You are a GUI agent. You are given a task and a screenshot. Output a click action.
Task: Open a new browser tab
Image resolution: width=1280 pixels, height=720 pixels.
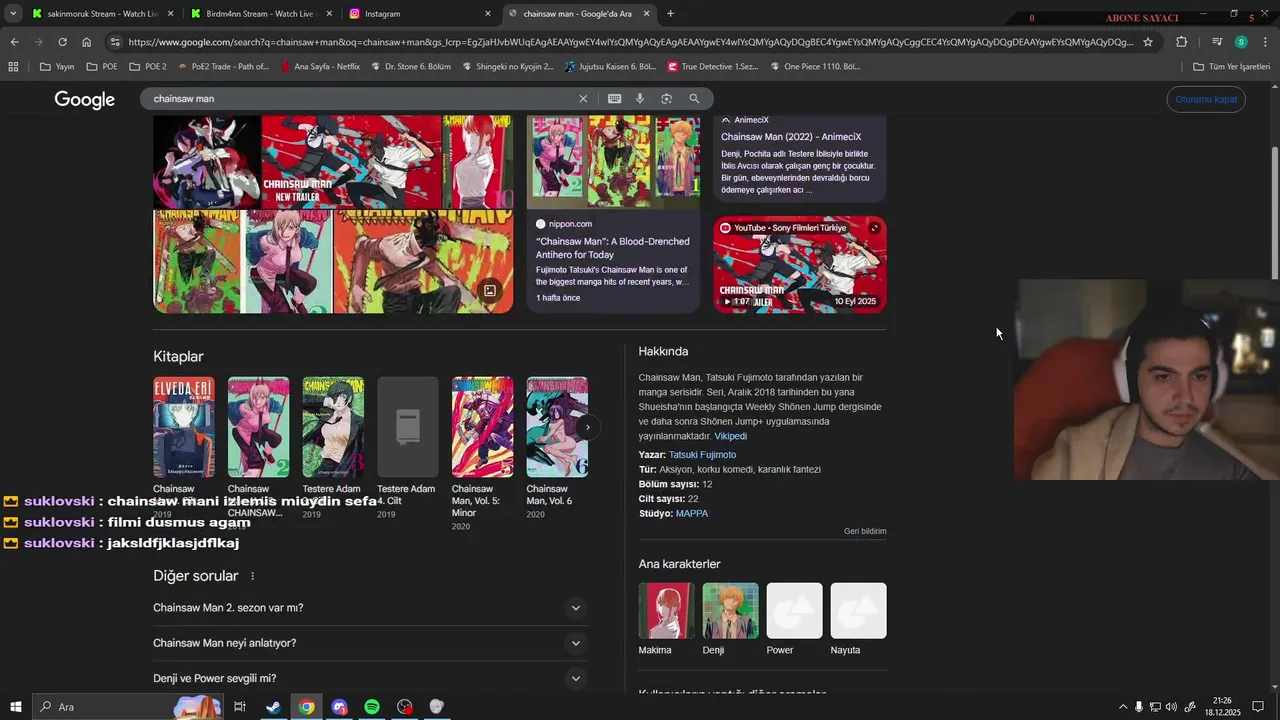(670, 14)
